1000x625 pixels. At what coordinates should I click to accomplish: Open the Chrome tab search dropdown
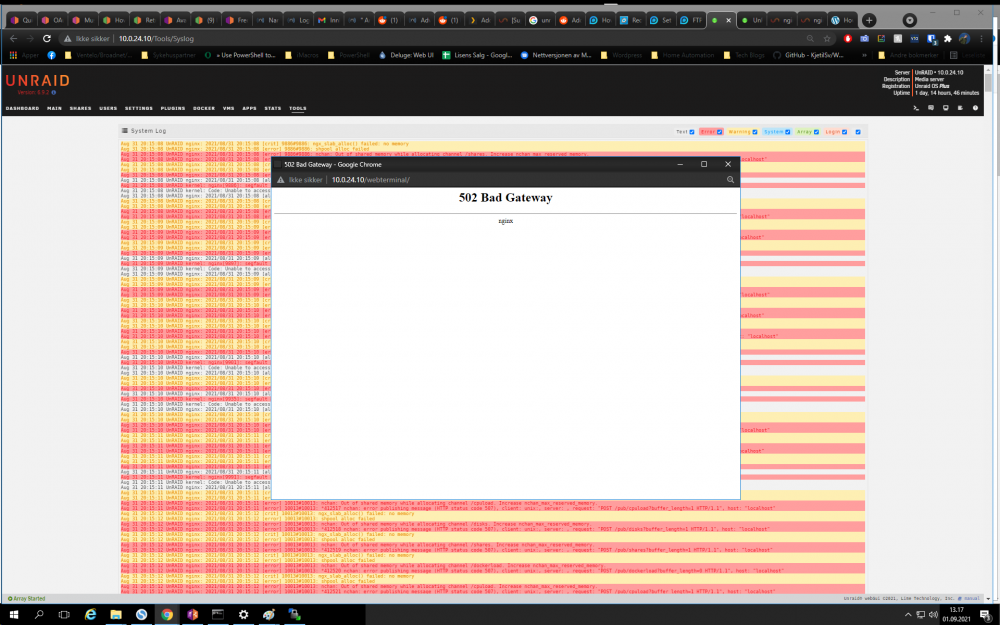coord(909,20)
